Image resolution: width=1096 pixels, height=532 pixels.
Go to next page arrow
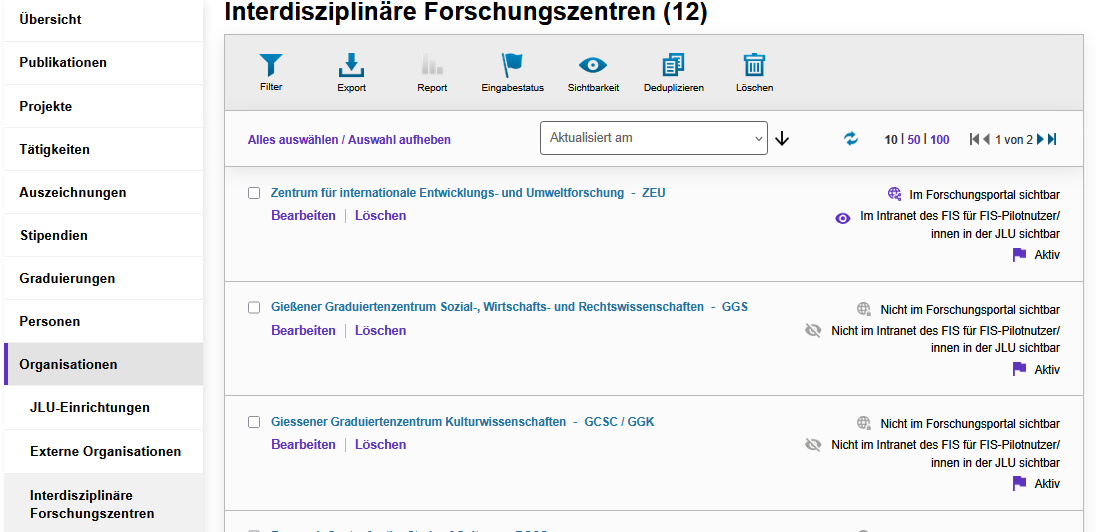1040,139
